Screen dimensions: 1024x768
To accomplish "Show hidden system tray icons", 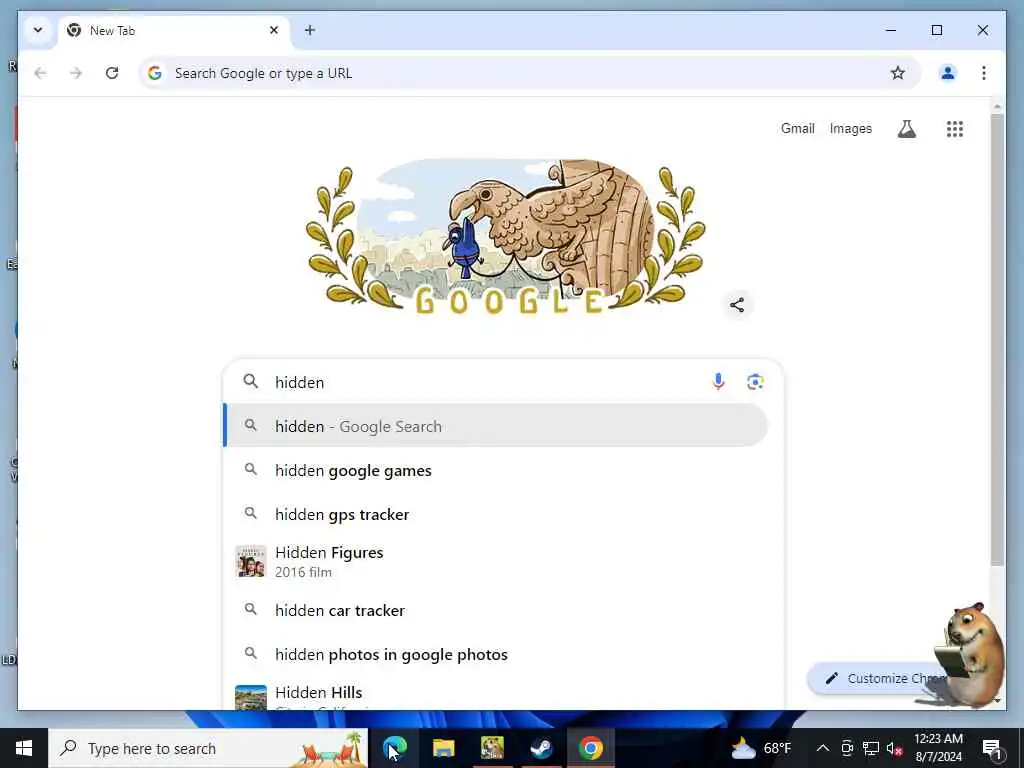I will tap(823, 748).
